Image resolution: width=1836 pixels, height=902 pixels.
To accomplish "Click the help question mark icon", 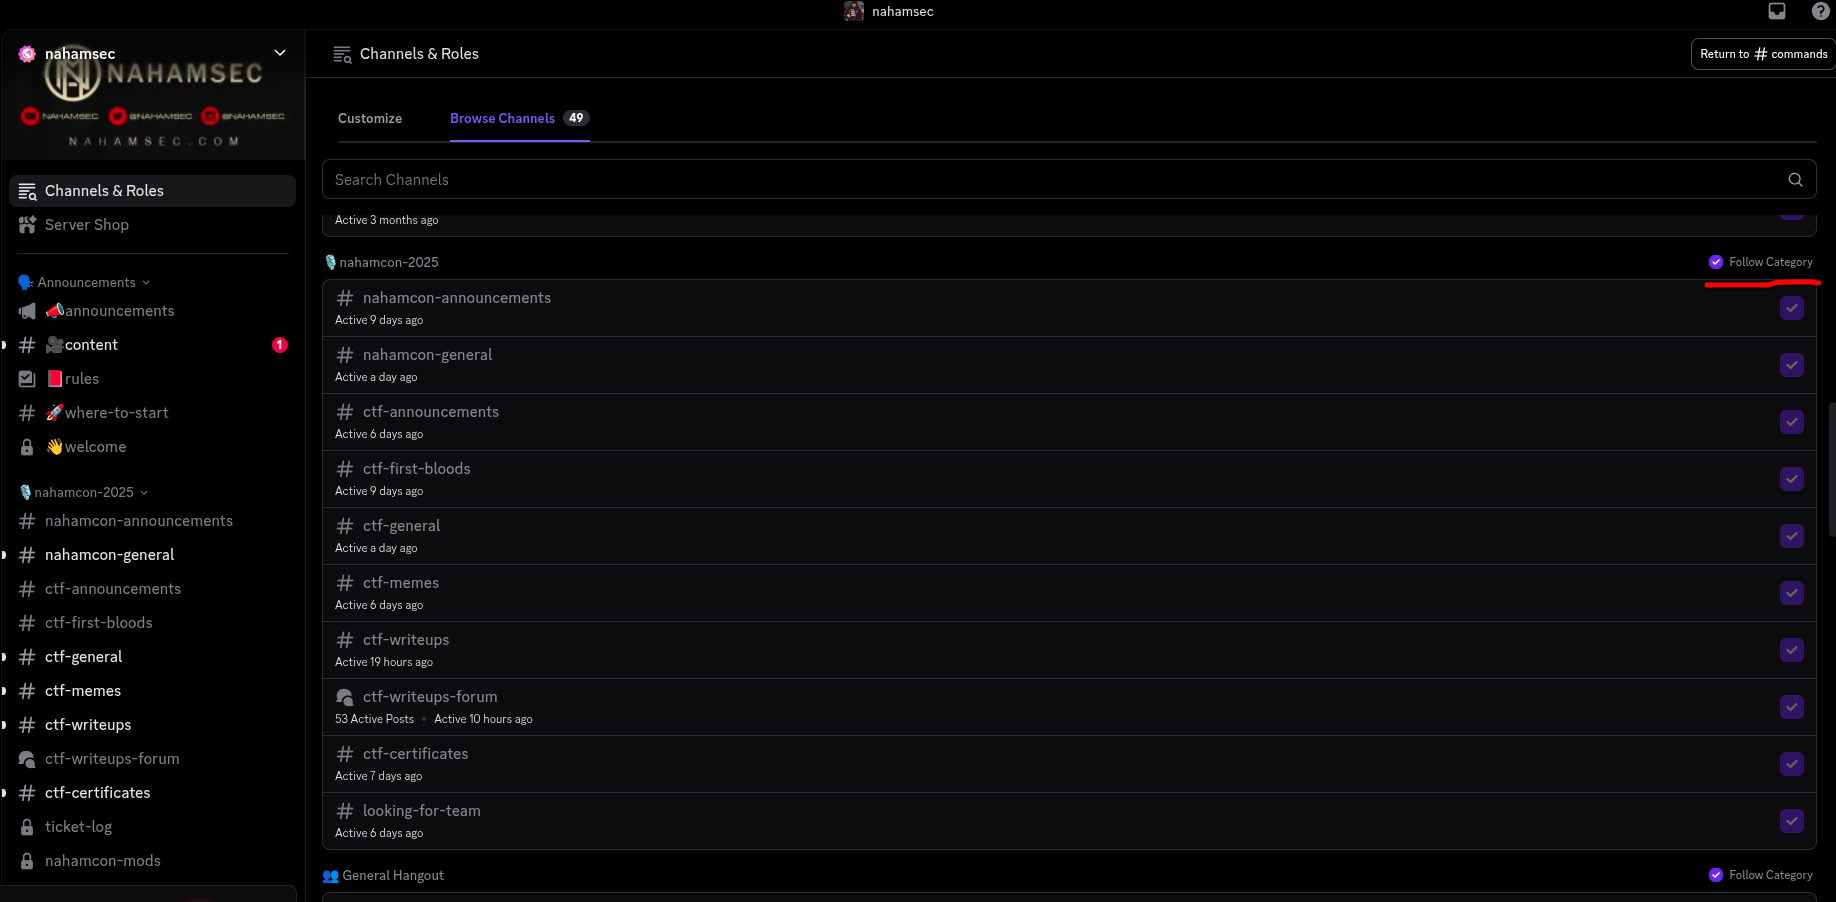I will 1820,11.
